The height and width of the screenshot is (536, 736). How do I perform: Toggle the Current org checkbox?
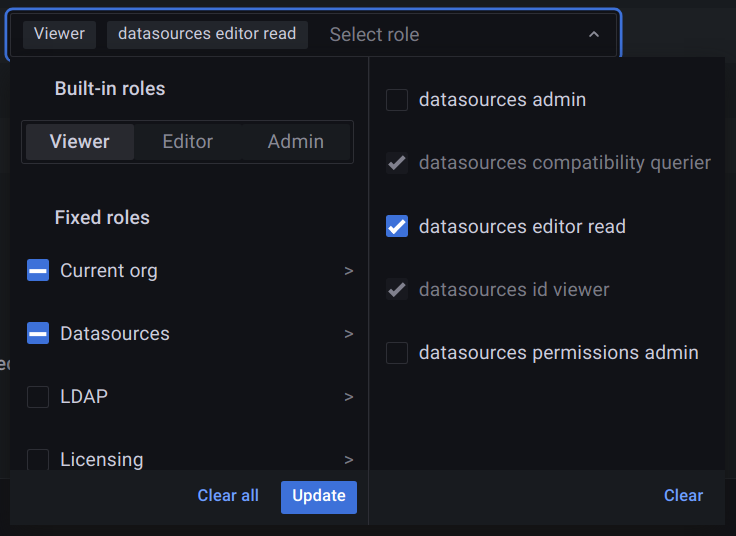[x=38, y=271]
